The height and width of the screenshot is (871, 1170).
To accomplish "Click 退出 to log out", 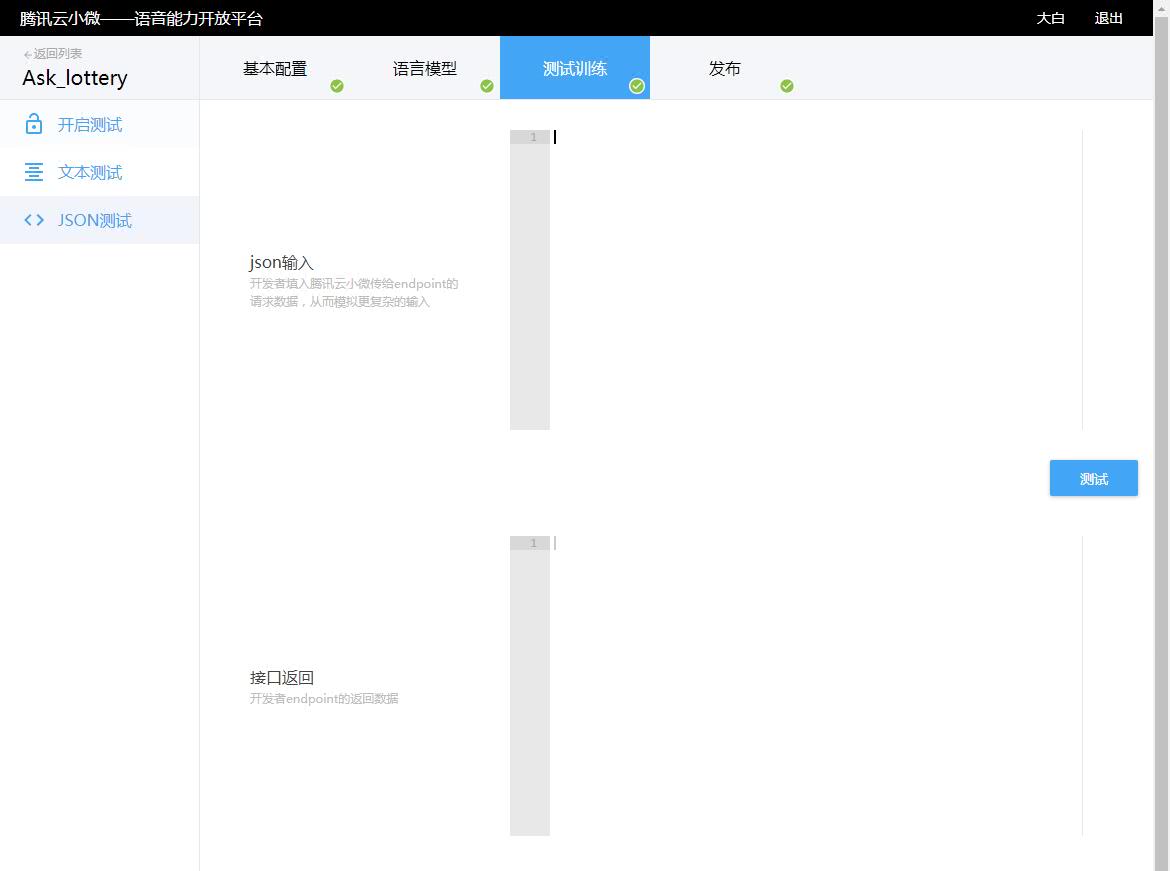I will click(1108, 18).
